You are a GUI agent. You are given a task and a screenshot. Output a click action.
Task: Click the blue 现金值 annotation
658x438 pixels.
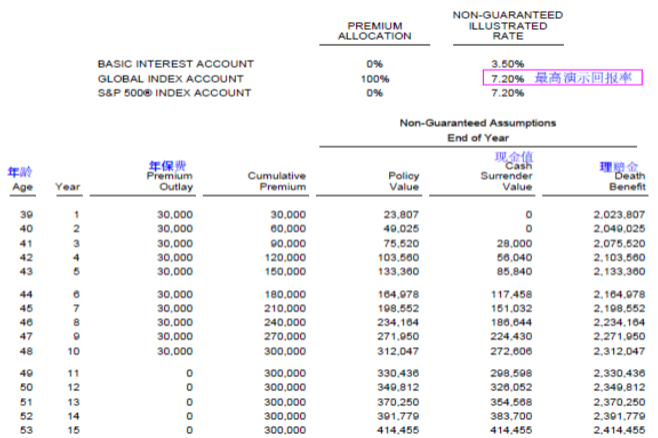(514, 157)
